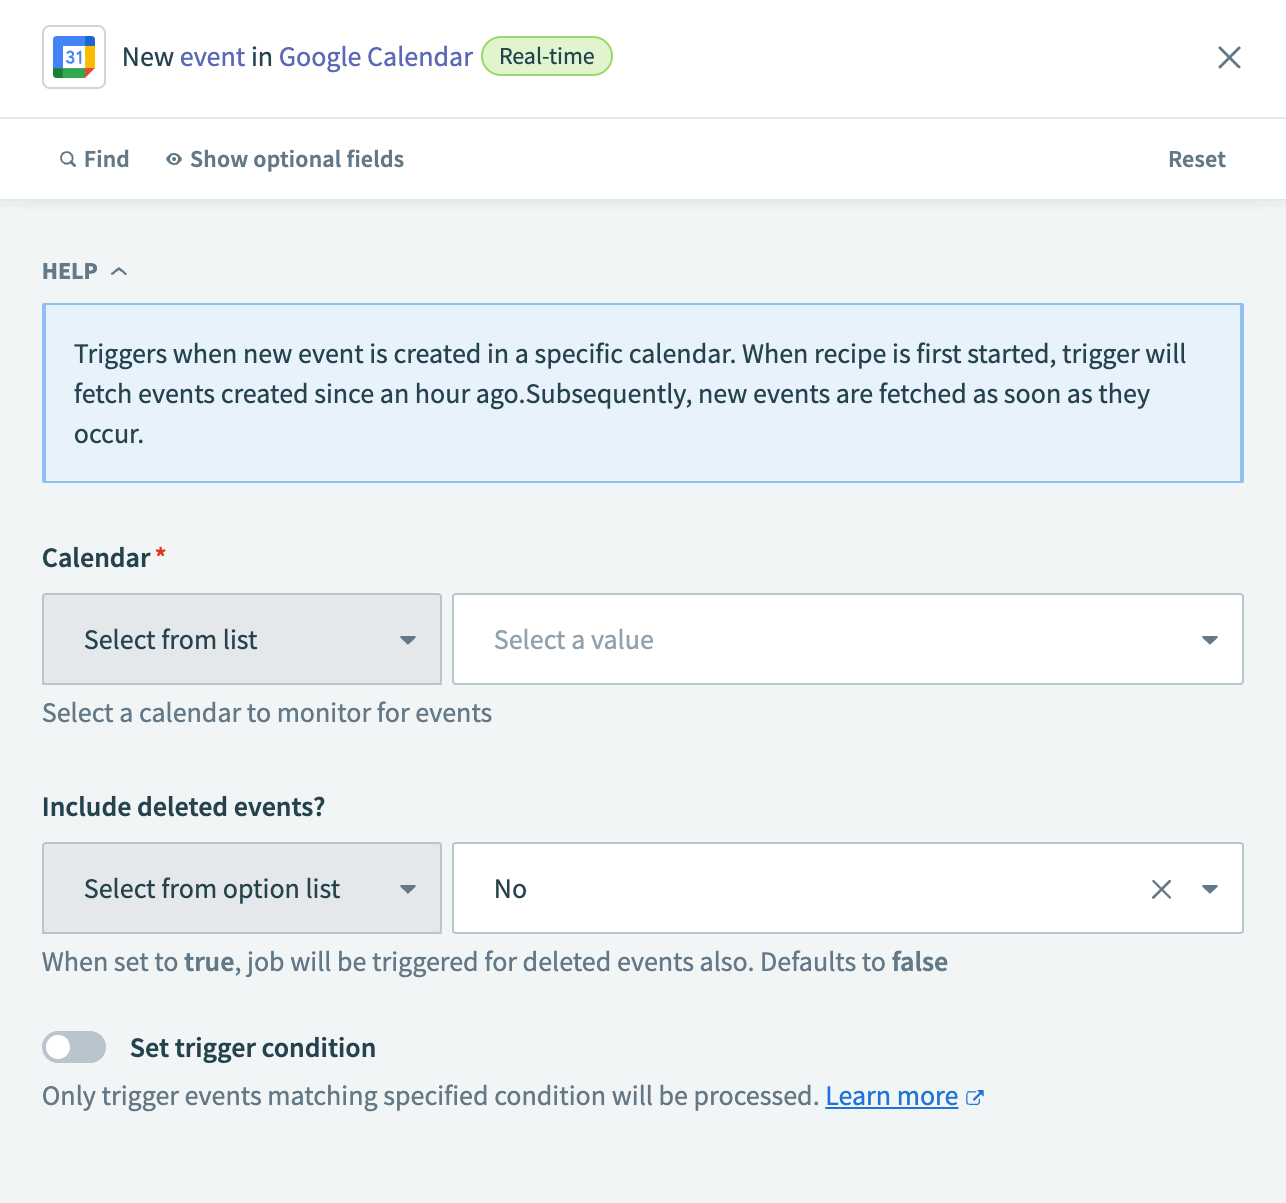1286x1203 pixels.
Task: Clear the "No" value with the X icon
Action: click(1161, 889)
